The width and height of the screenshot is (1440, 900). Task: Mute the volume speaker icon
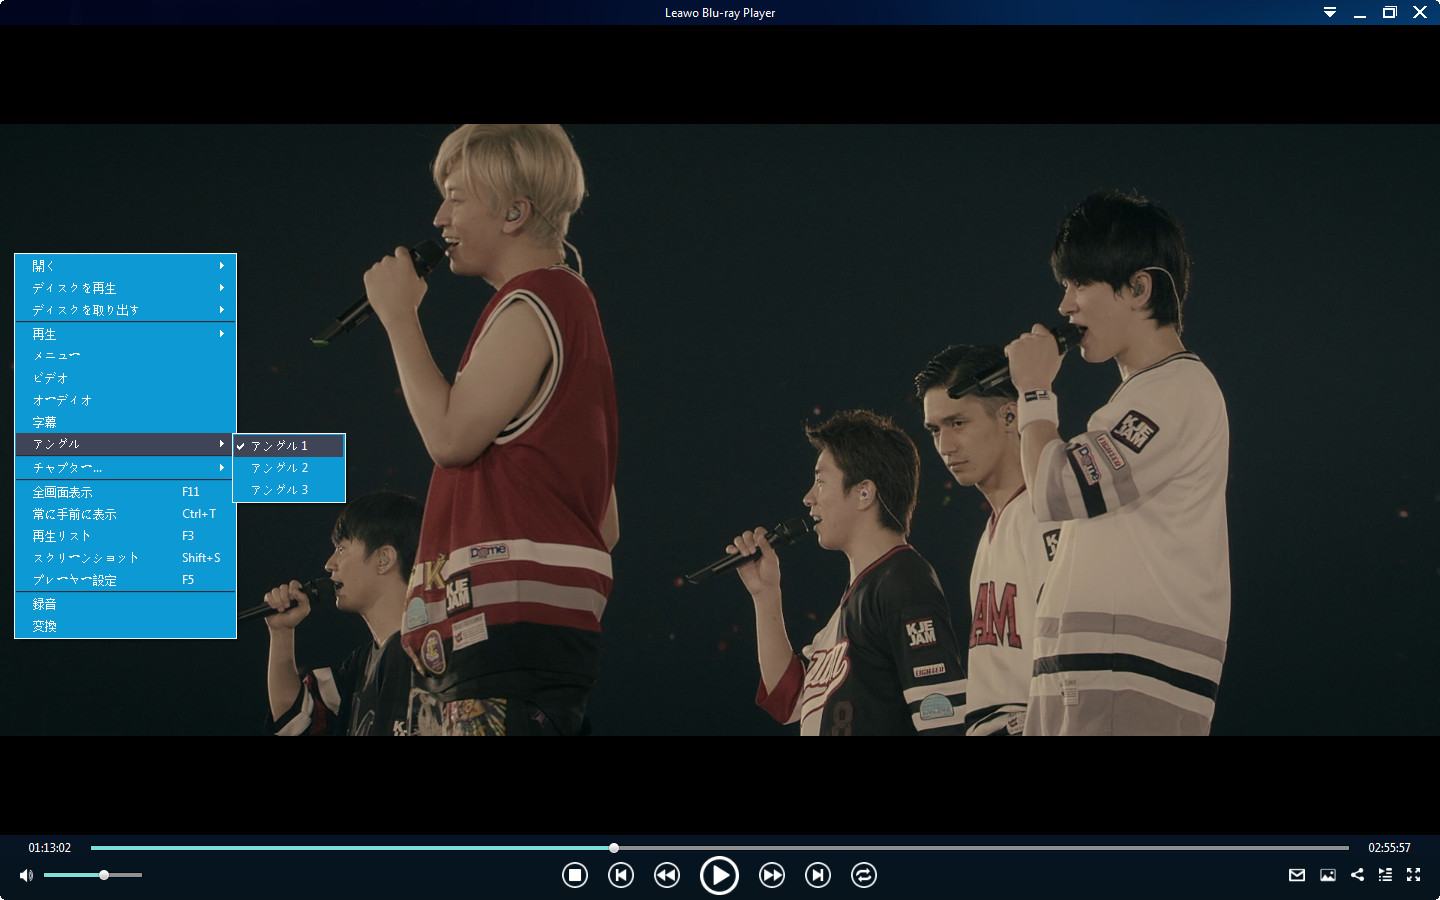[x=26, y=875]
